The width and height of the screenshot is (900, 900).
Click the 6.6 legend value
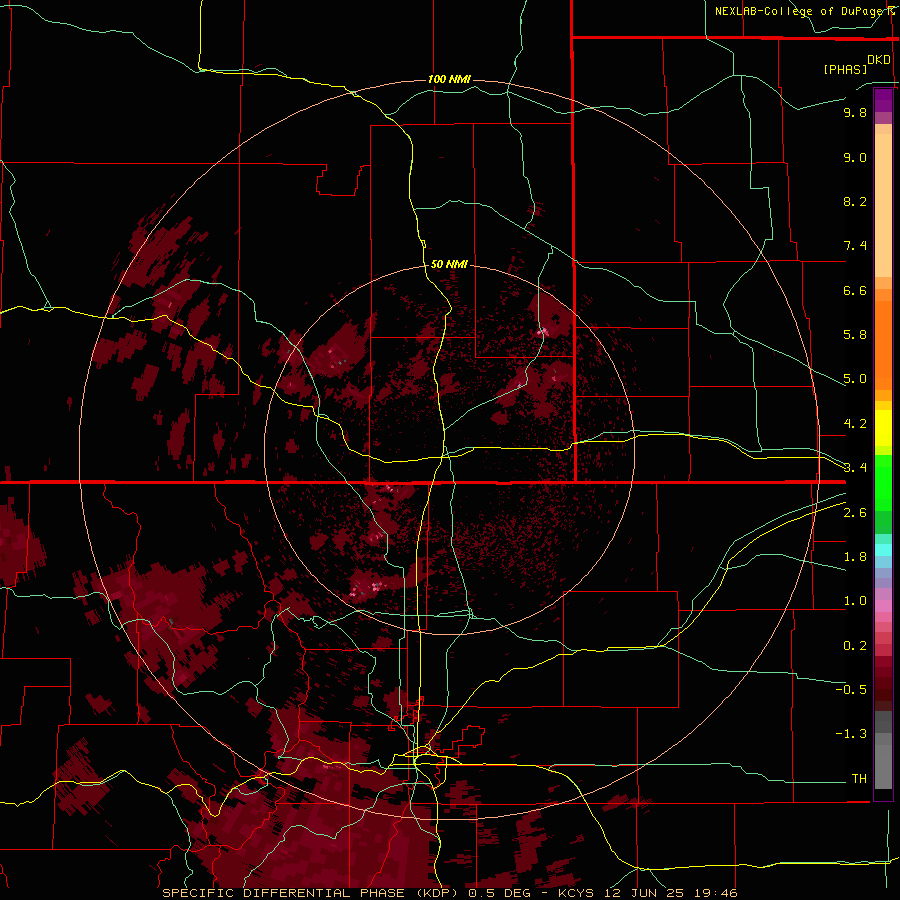click(855, 290)
